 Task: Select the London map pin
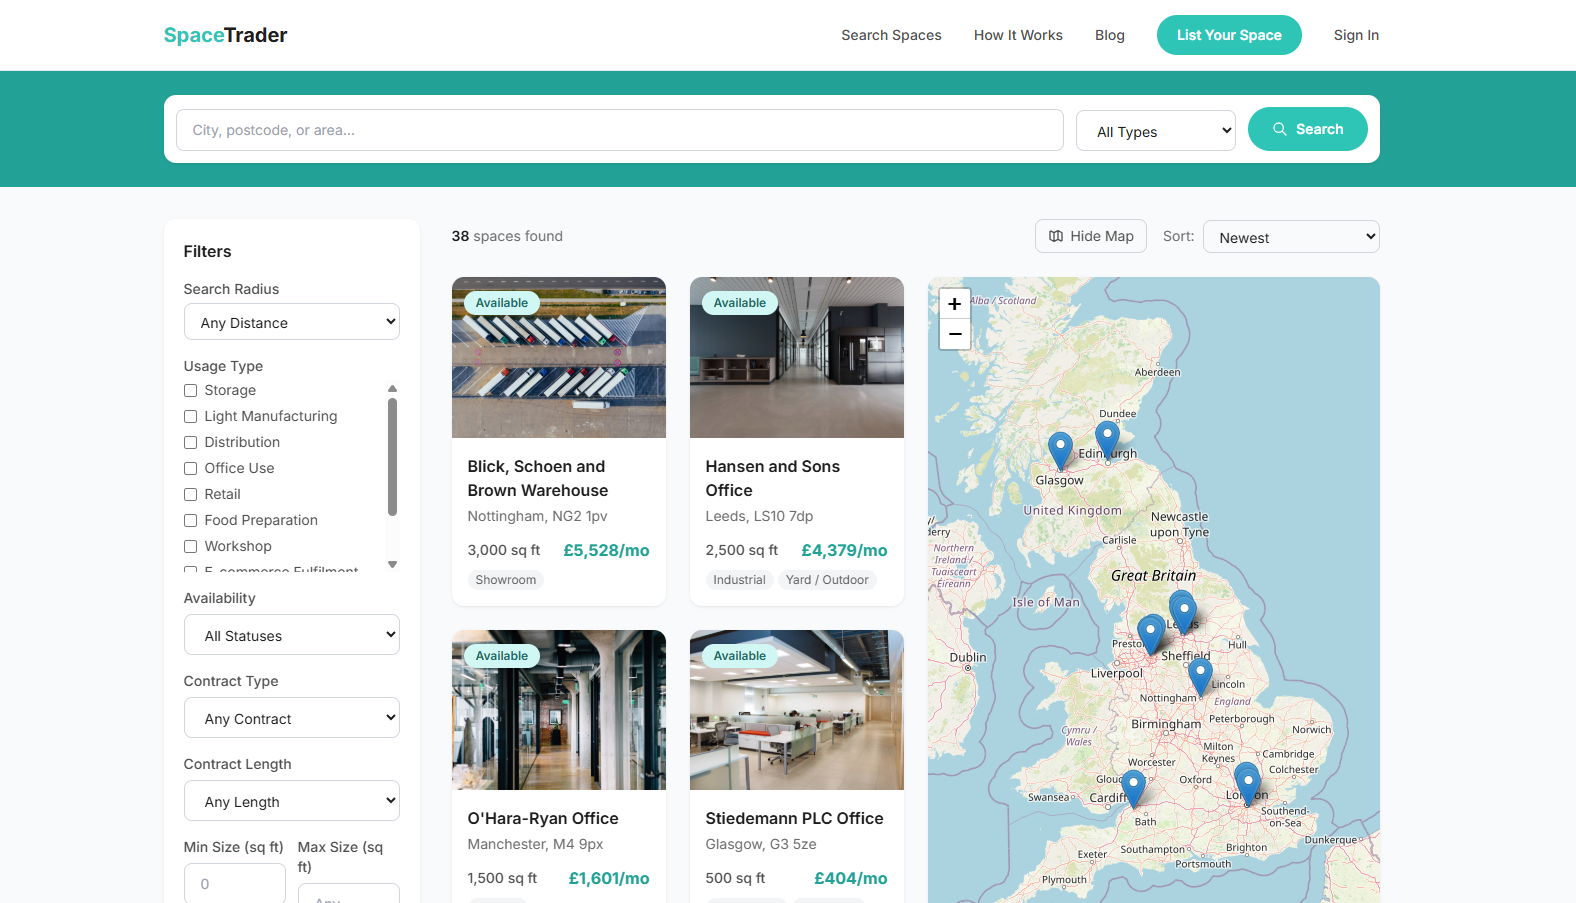(1247, 780)
